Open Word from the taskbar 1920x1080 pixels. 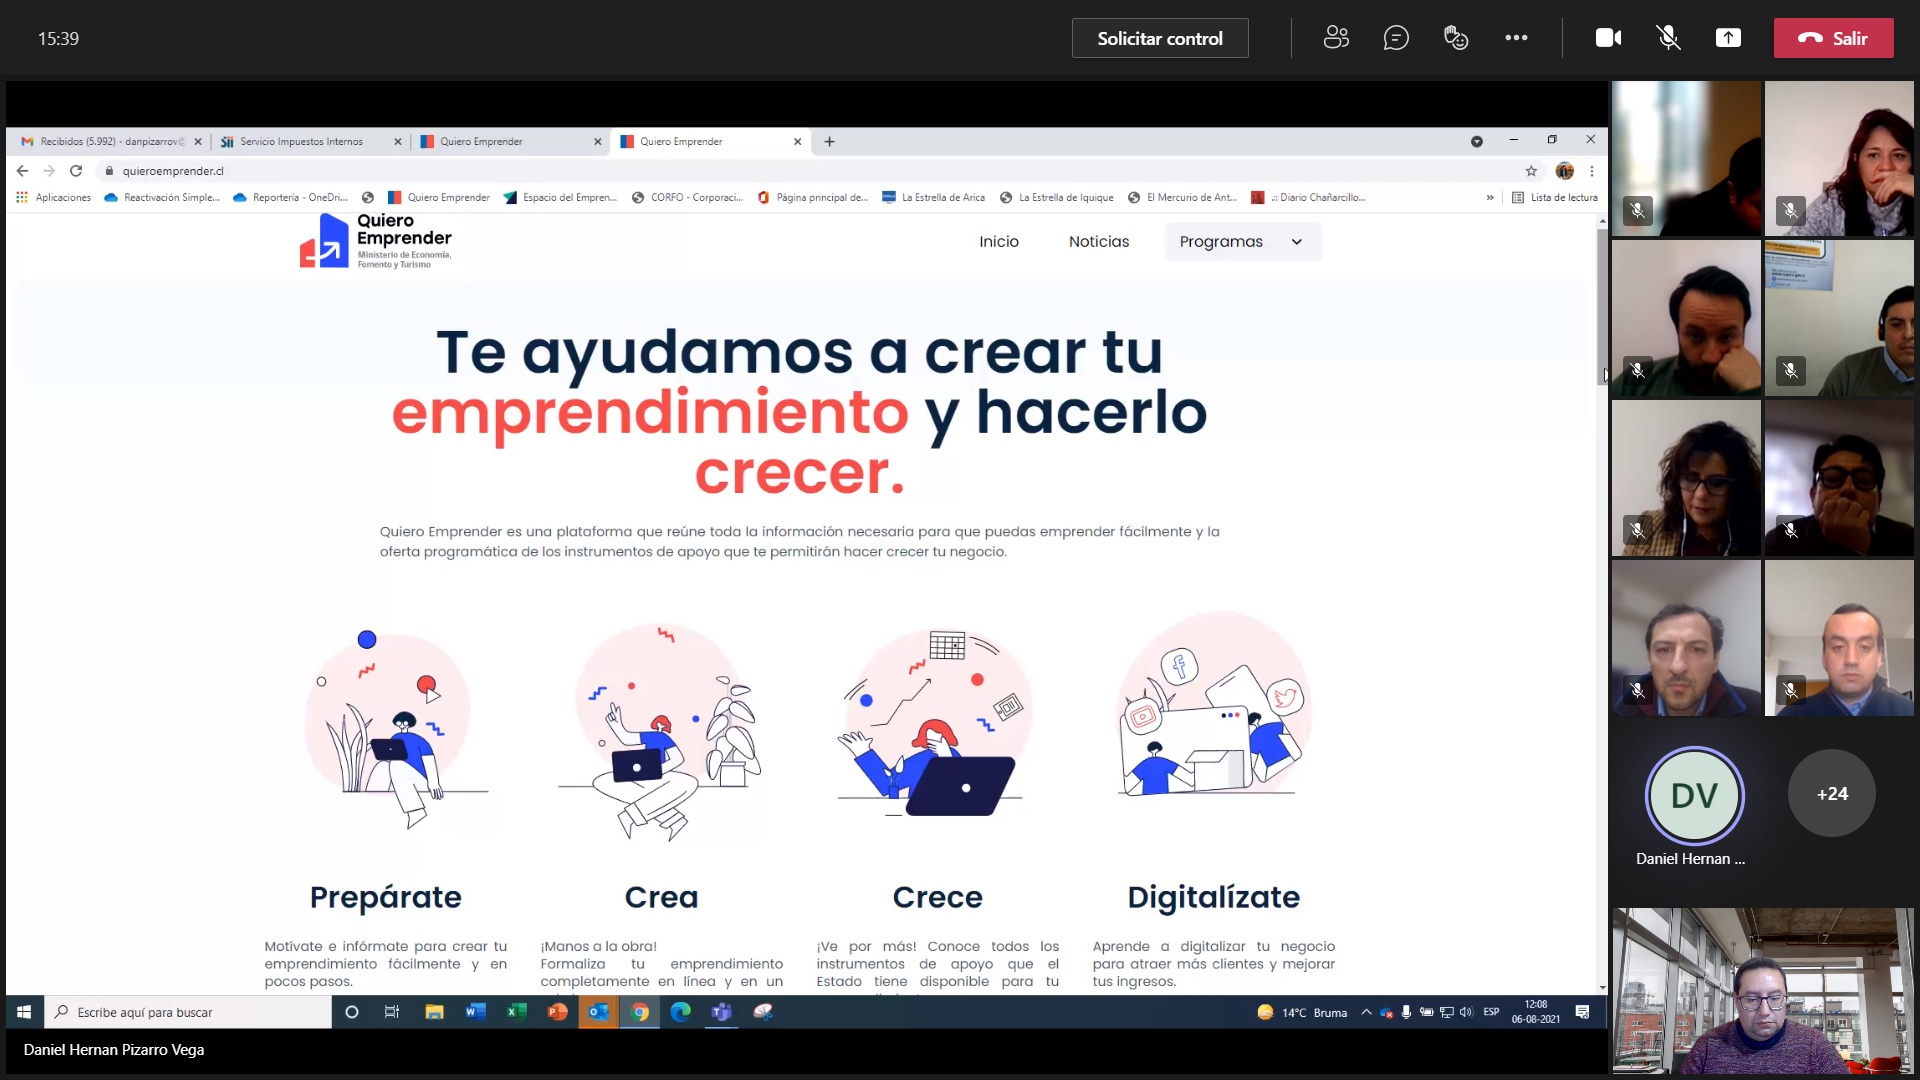coord(475,1012)
